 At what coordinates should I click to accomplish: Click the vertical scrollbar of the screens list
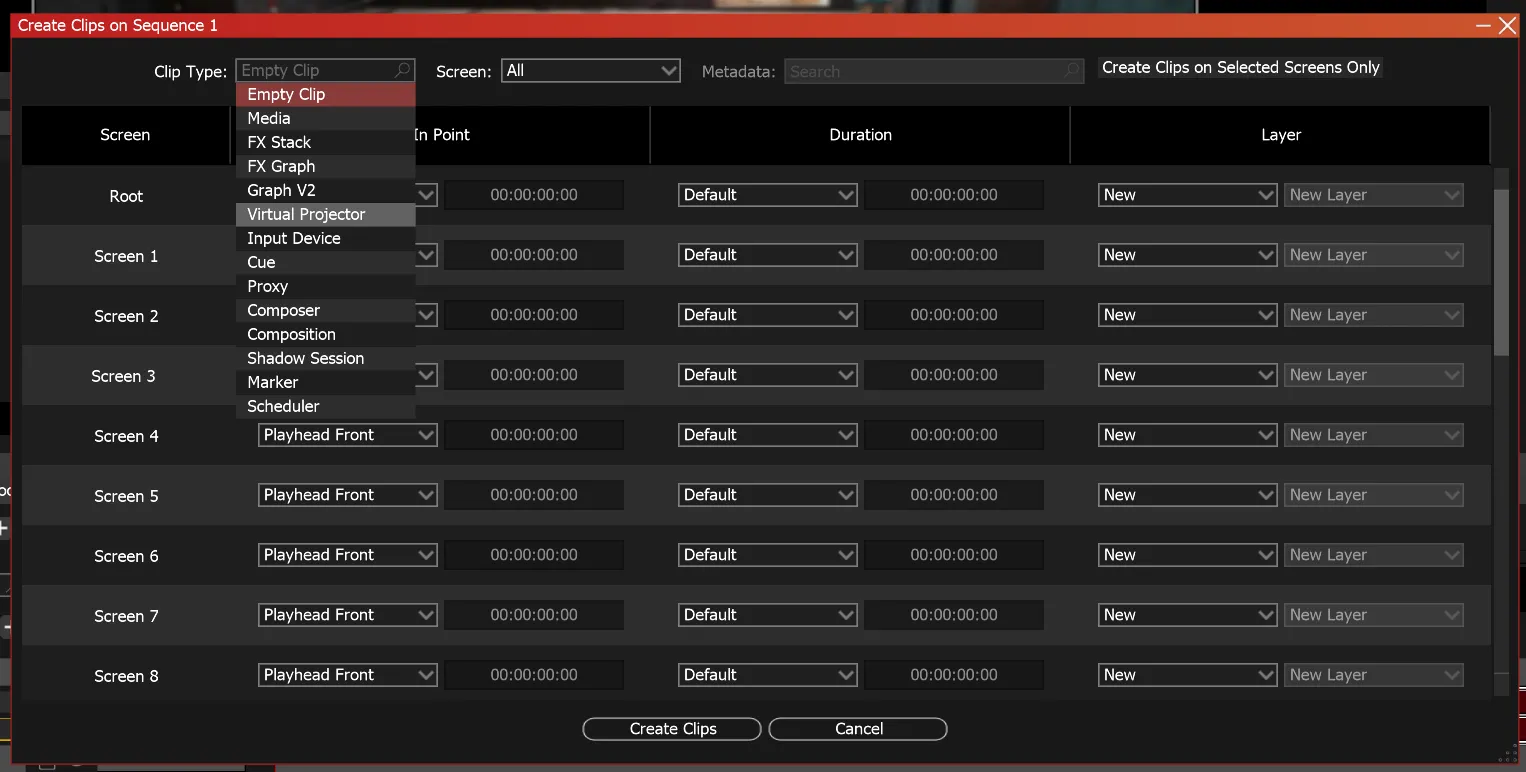click(1501, 270)
